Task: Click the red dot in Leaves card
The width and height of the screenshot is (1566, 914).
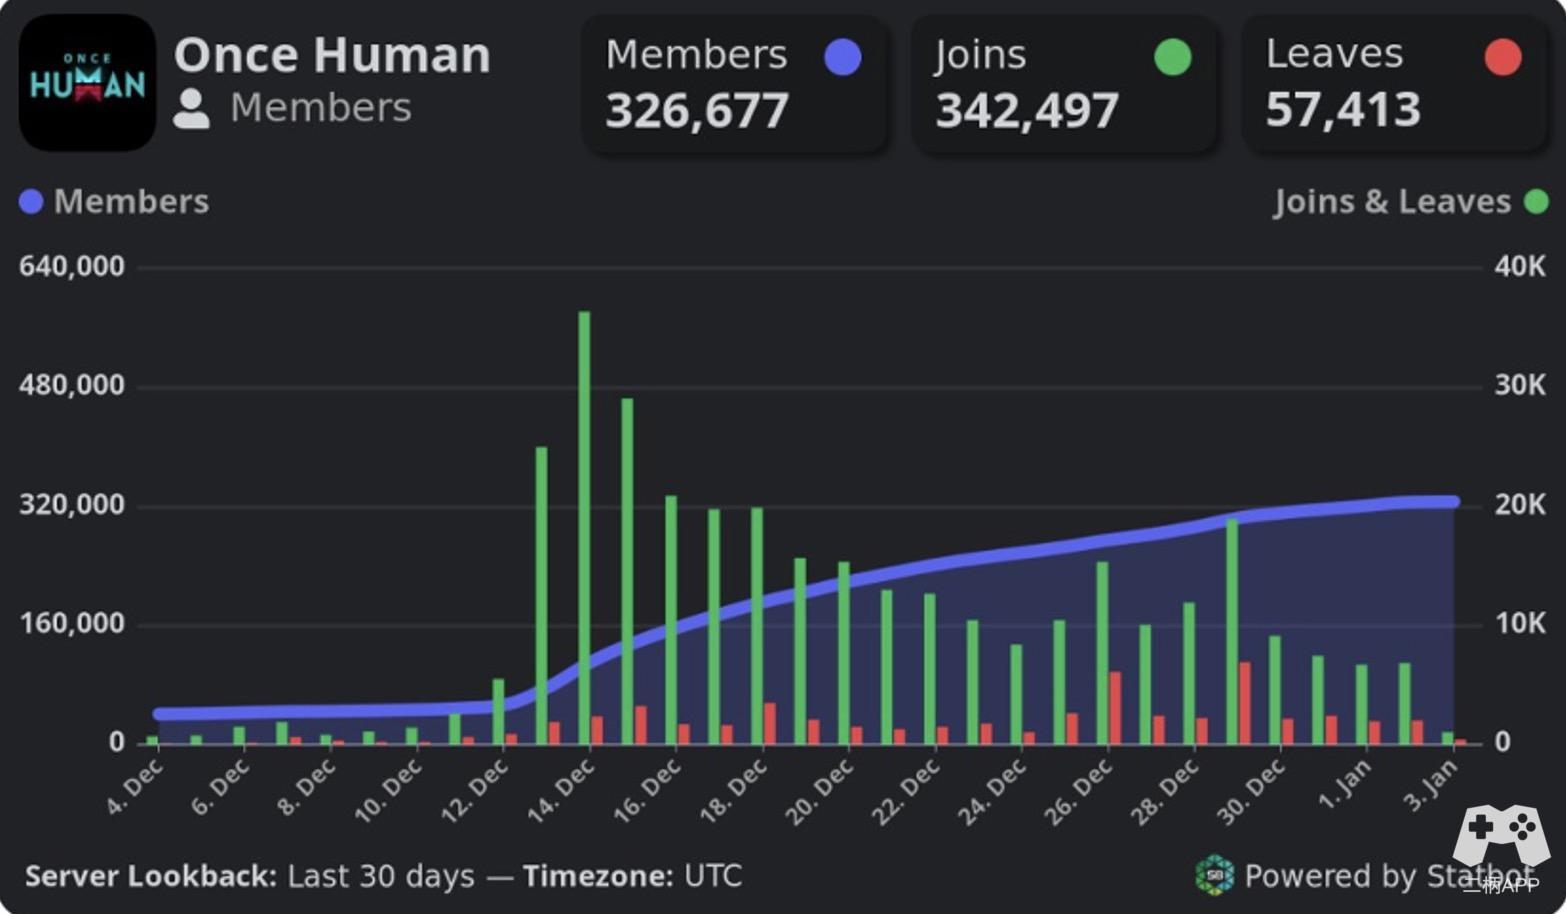Action: [1502, 57]
